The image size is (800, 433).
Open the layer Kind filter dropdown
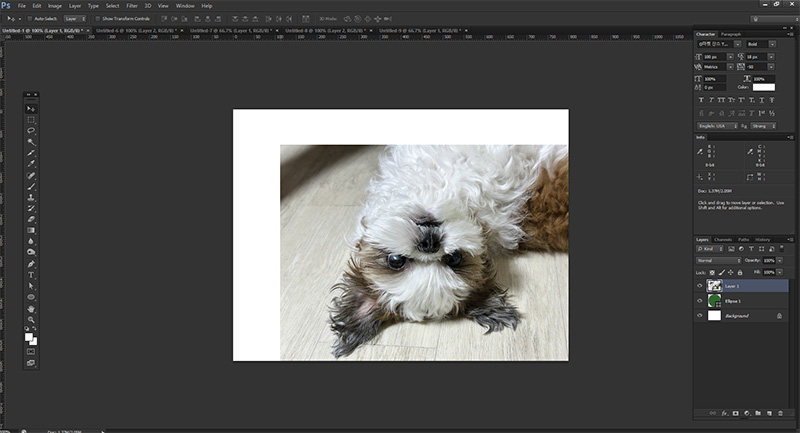coord(710,249)
